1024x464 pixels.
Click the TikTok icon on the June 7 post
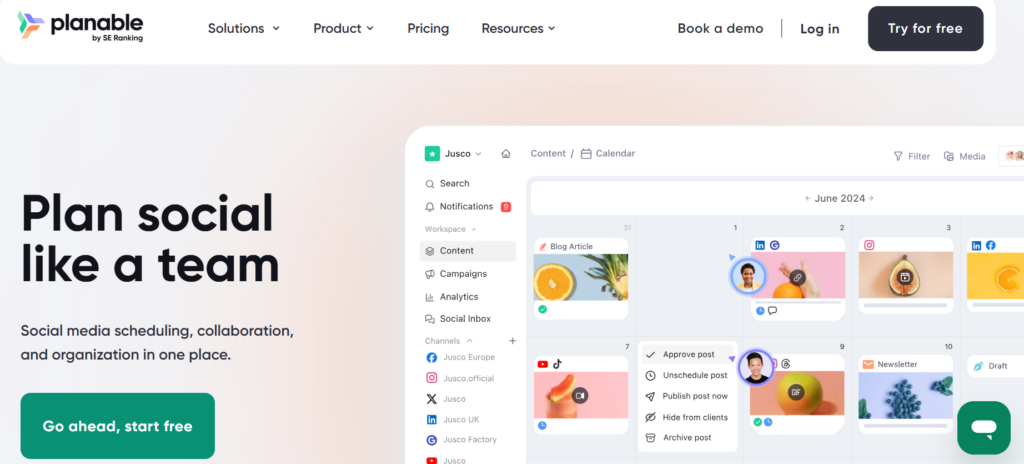point(557,364)
